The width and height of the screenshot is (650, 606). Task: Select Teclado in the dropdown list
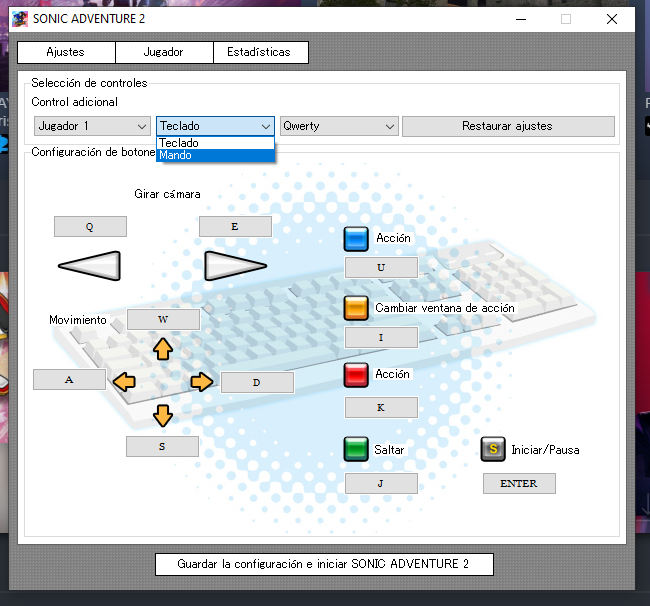pyautogui.click(x=215, y=143)
